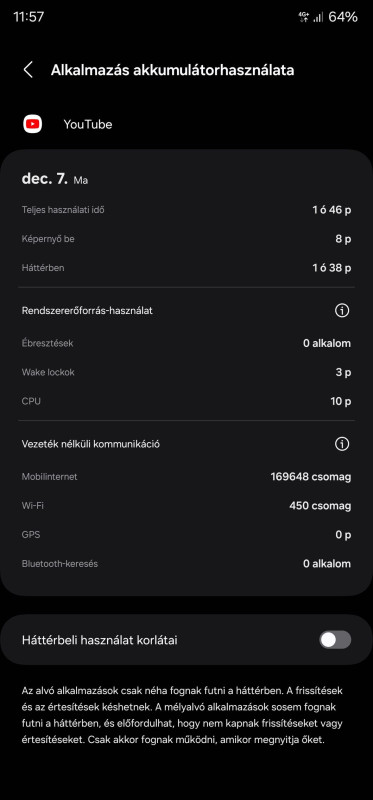Select the Teljes használati idő row
Screen dimensions: 373x800
(186, 210)
